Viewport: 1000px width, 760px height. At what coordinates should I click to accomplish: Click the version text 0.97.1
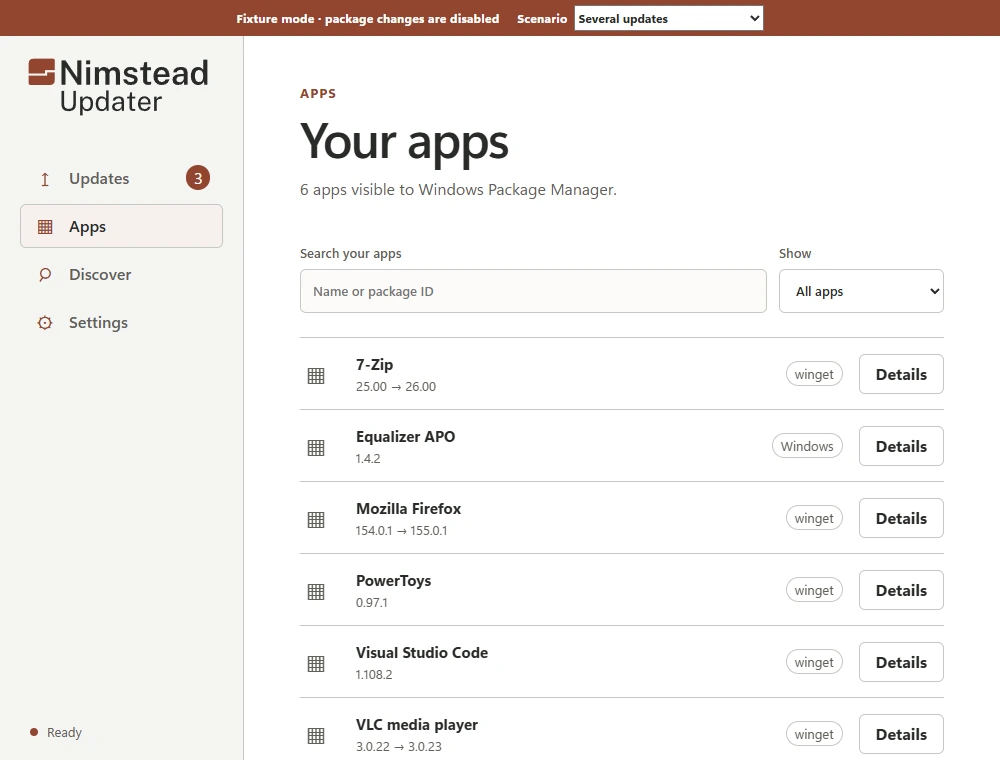(x=372, y=603)
